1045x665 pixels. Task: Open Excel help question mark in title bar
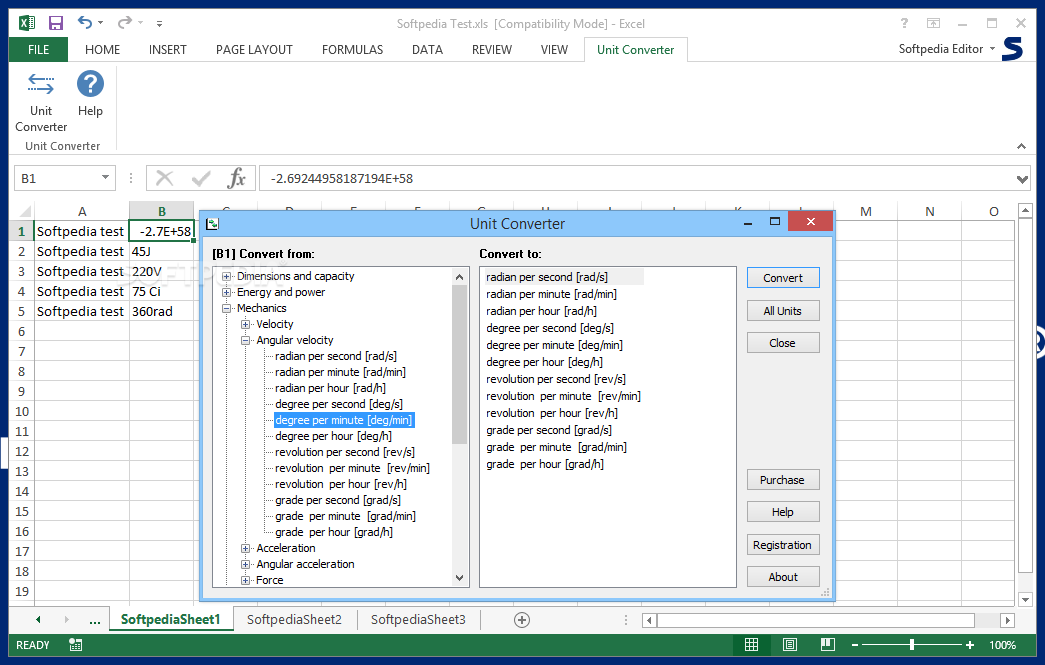(904, 23)
